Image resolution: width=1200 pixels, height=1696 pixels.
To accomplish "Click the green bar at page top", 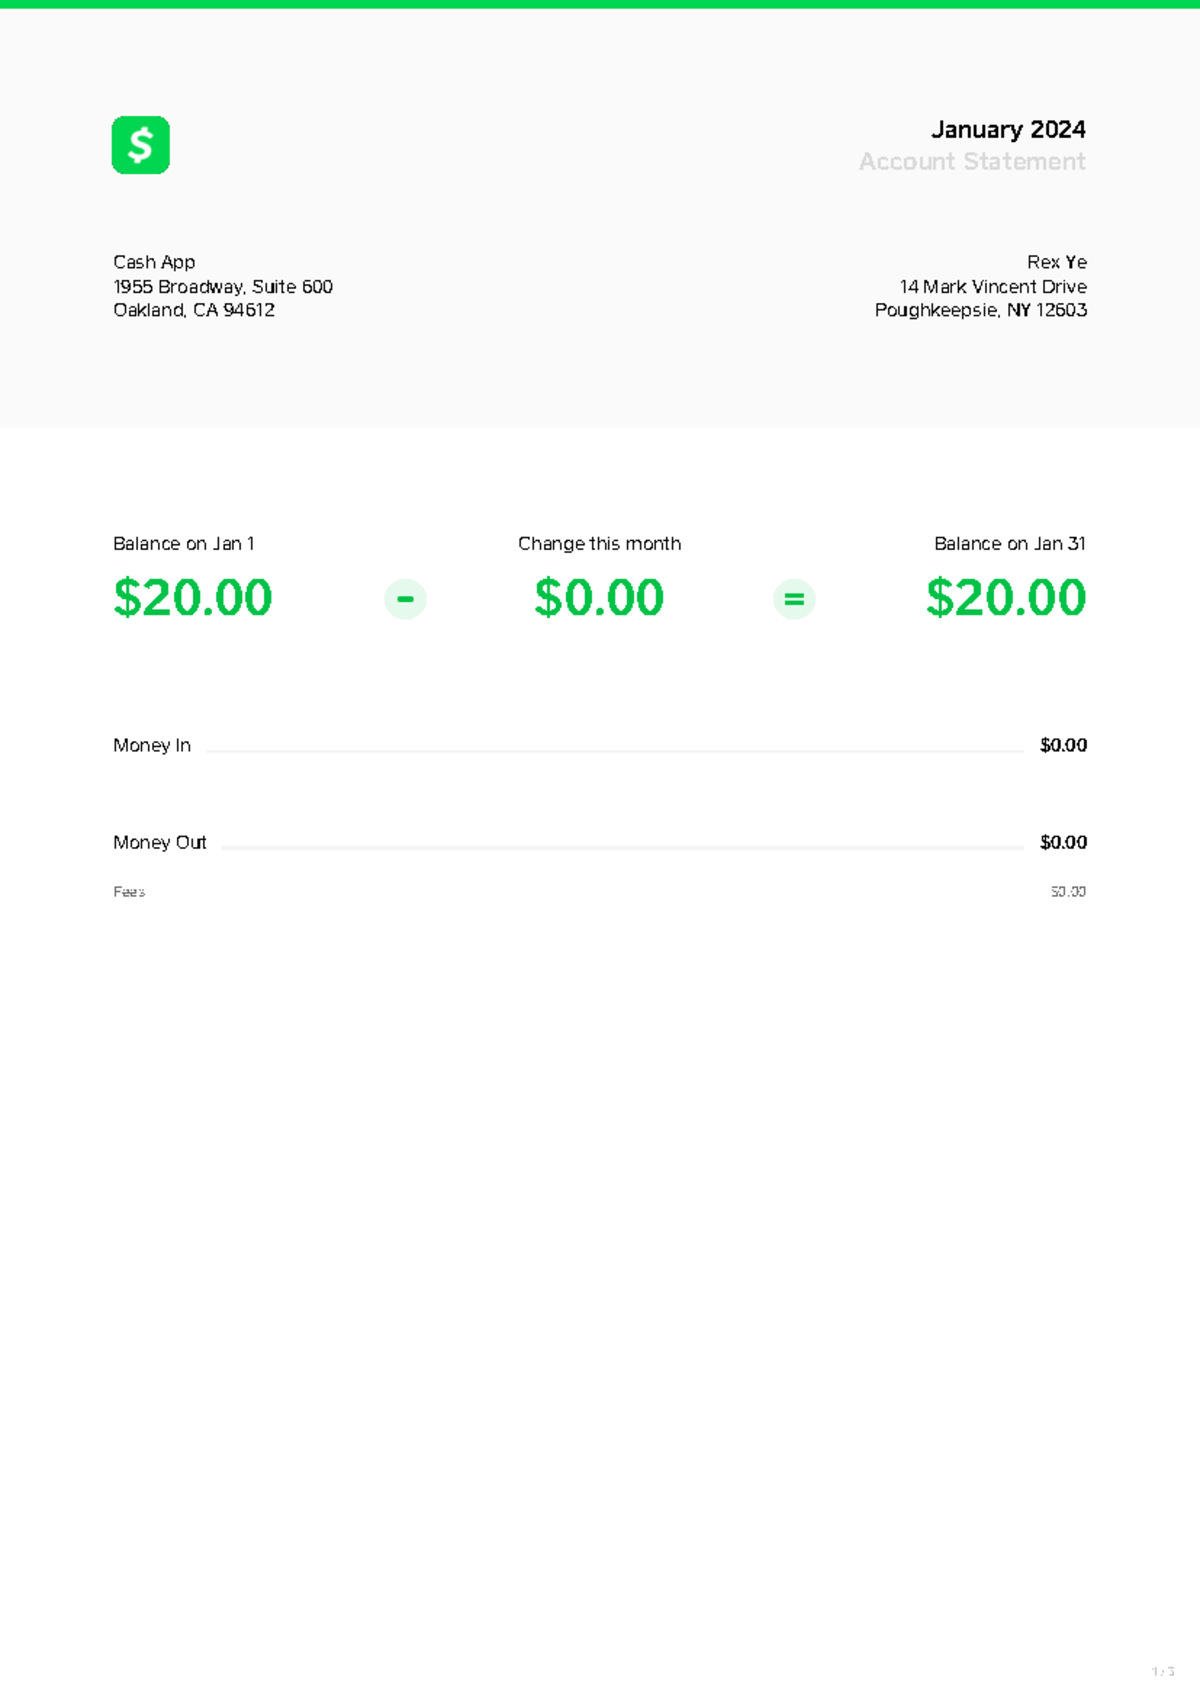I will pos(600,4).
